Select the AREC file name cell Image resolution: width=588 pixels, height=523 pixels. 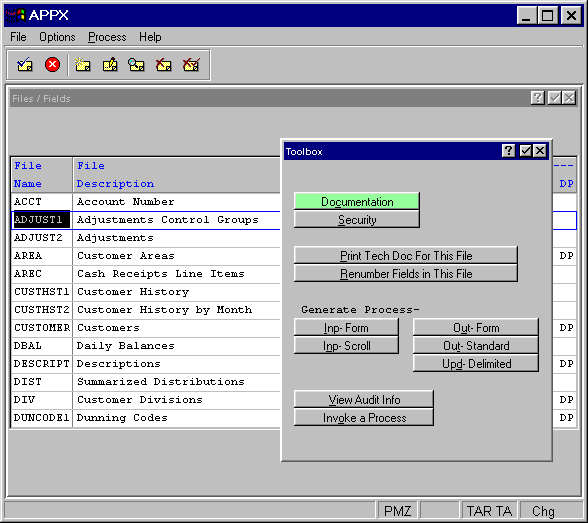[x=41, y=274]
